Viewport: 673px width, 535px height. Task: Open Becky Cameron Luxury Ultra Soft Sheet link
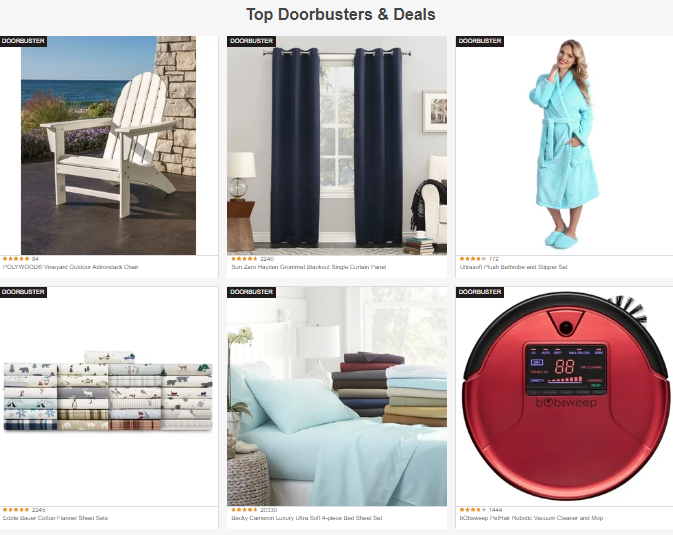coord(306,518)
